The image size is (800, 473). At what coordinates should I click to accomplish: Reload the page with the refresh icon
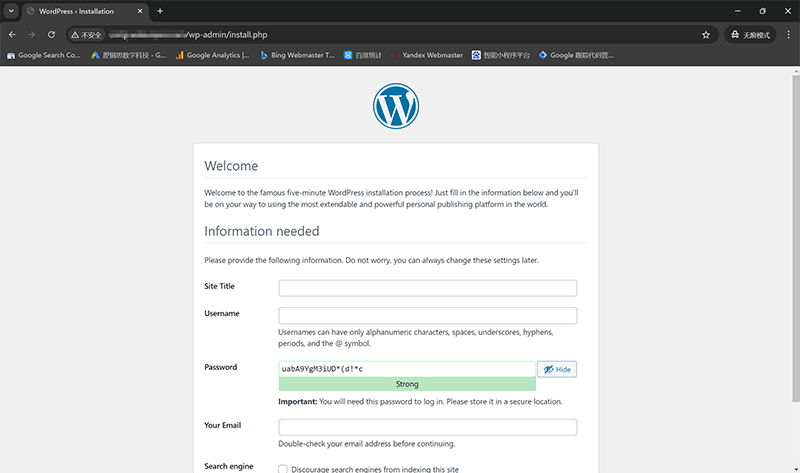pyautogui.click(x=52, y=35)
